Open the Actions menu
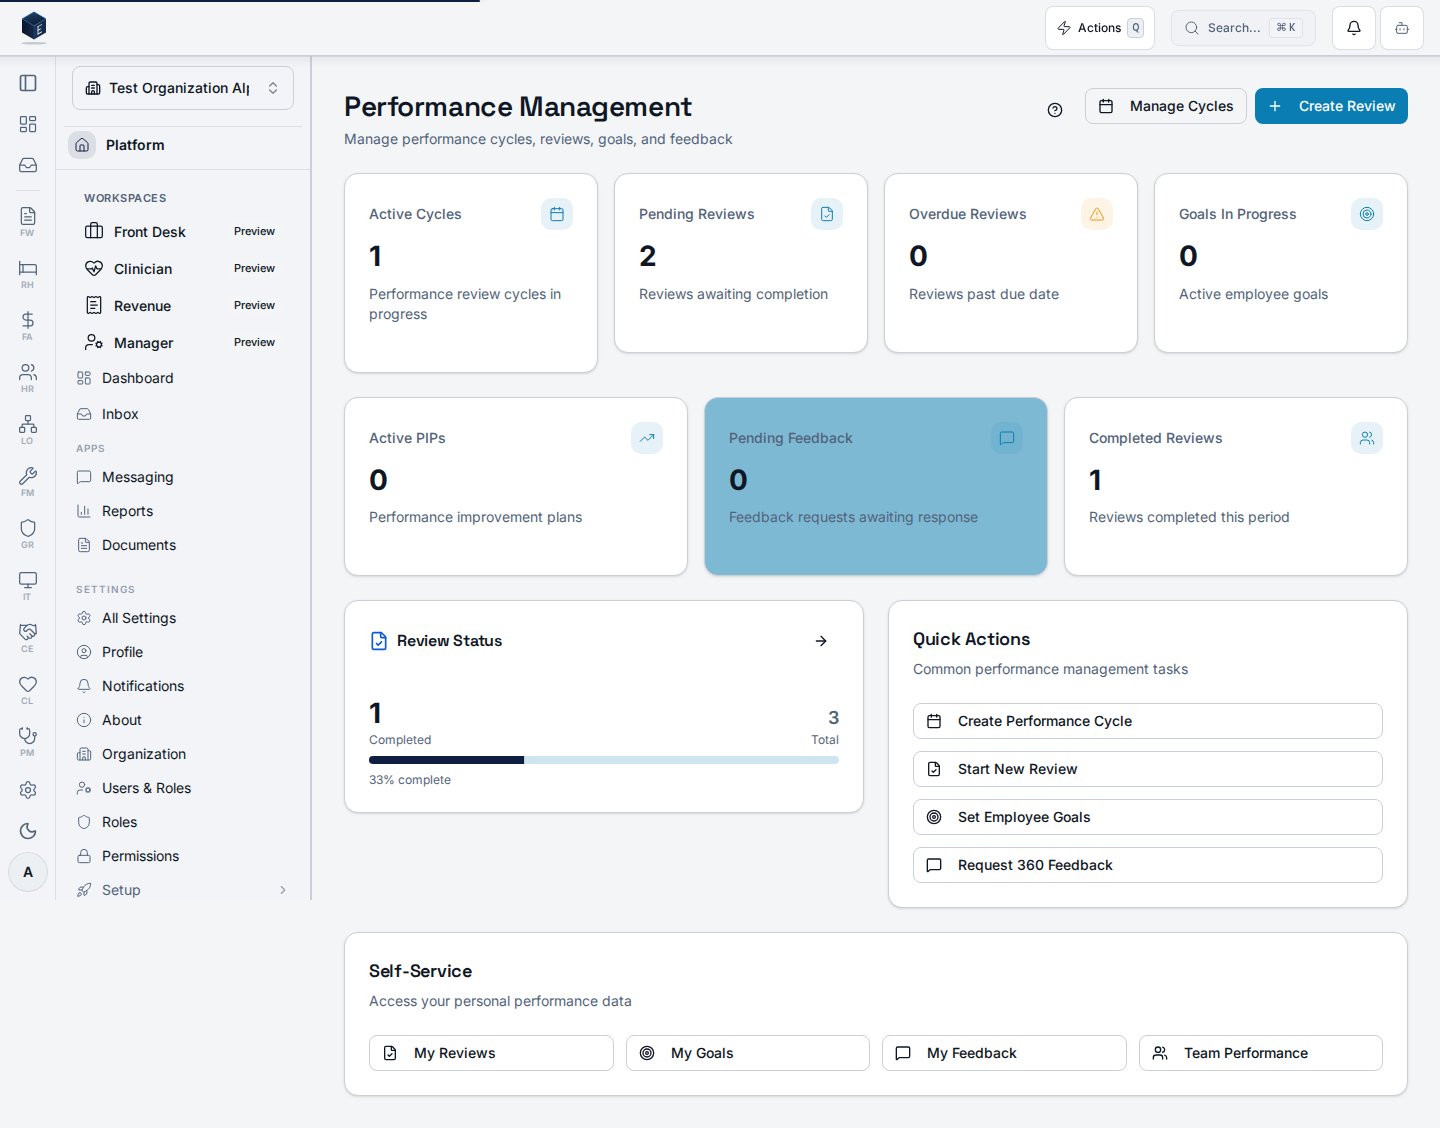The image size is (1440, 1128). click(1100, 28)
